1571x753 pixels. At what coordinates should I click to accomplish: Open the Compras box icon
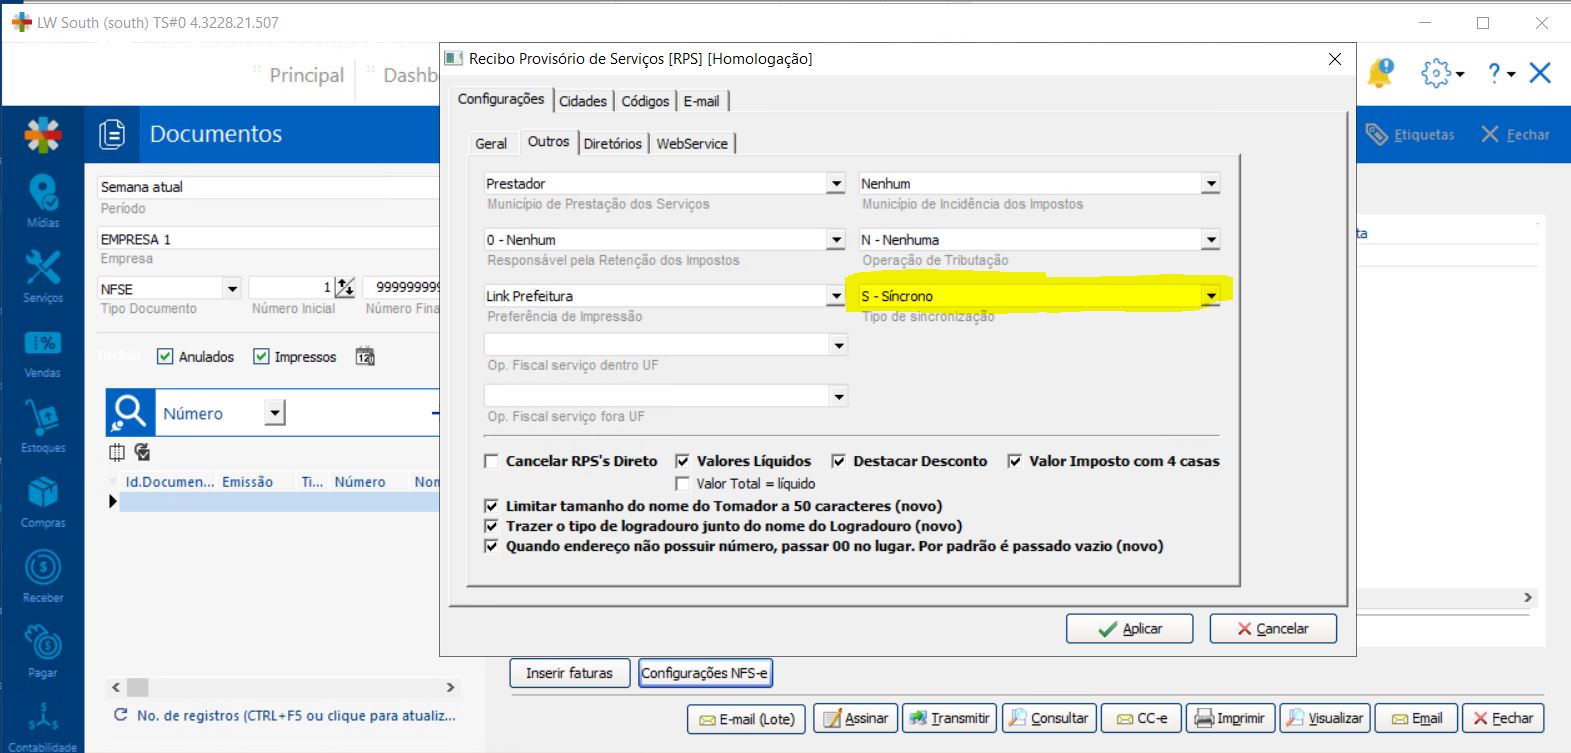click(43, 493)
